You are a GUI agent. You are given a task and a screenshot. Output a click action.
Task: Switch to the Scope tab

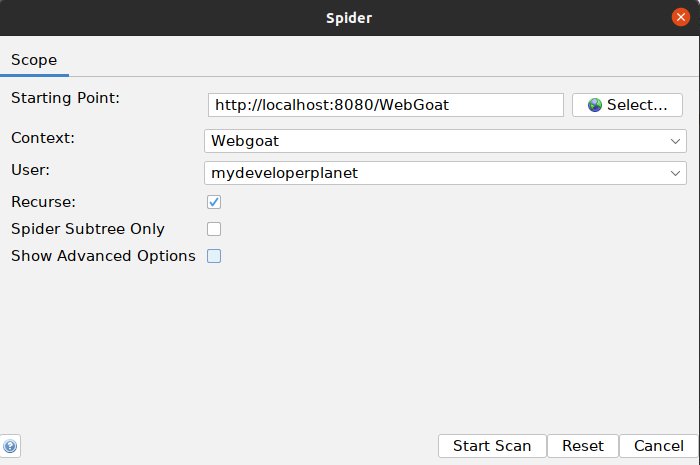point(34,60)
